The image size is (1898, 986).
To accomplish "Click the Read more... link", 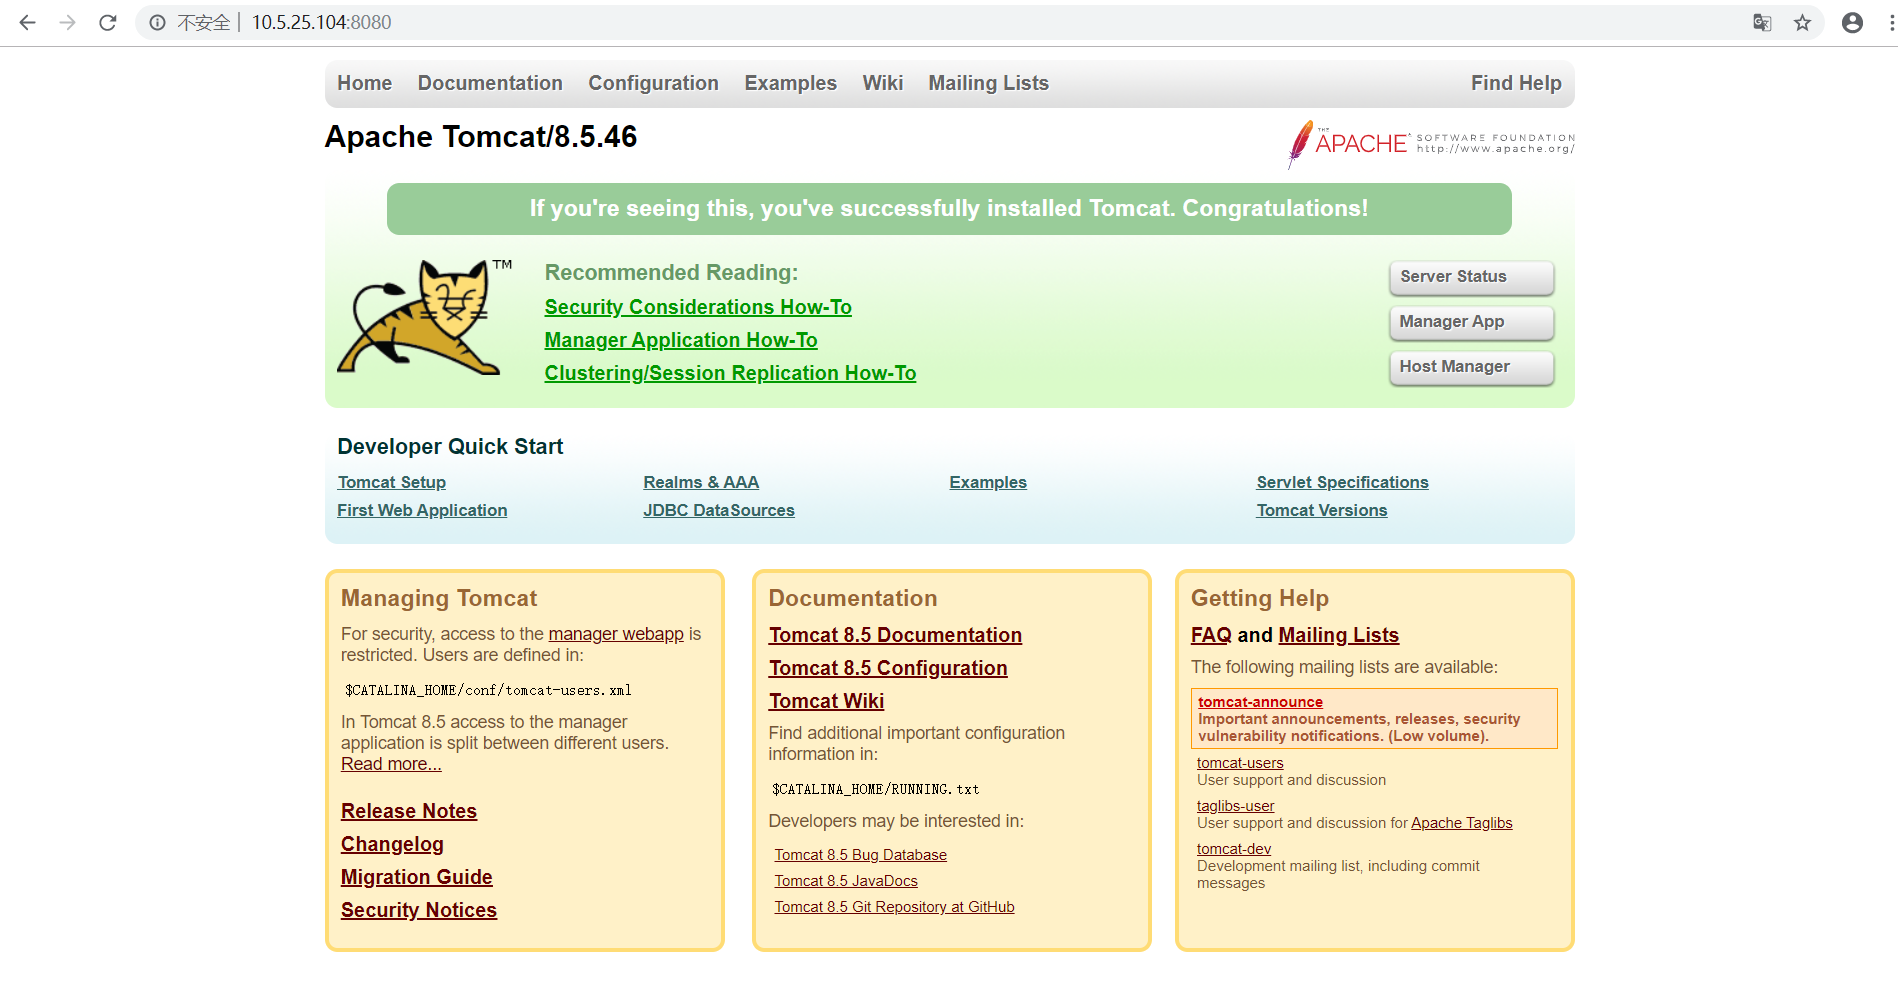I will 391,764.
